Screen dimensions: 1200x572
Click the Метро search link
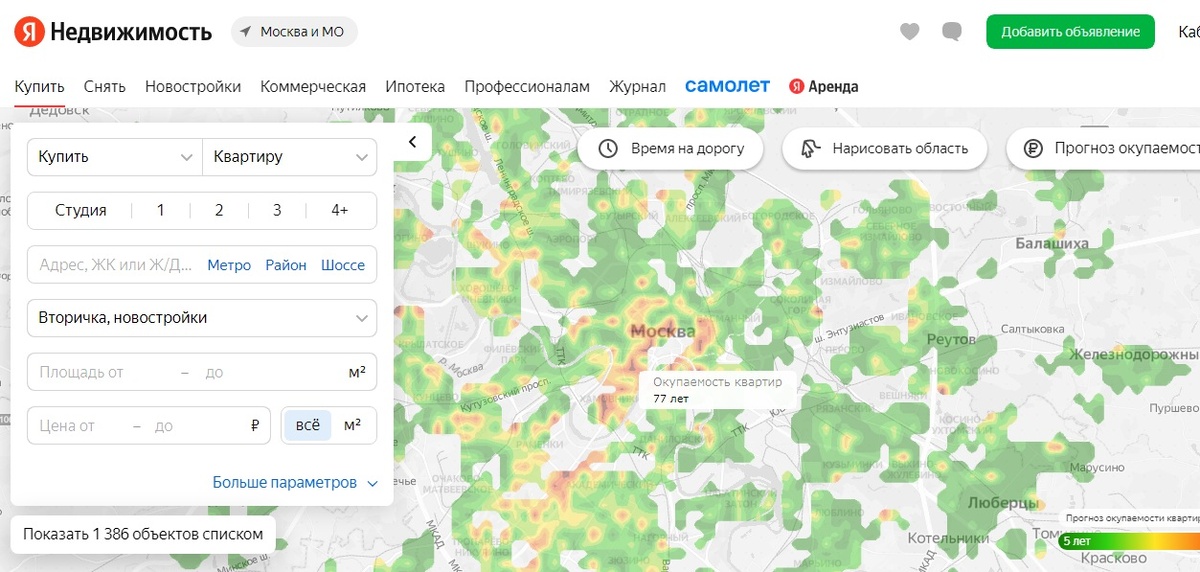pyautogui.click(x=229, y=265)
